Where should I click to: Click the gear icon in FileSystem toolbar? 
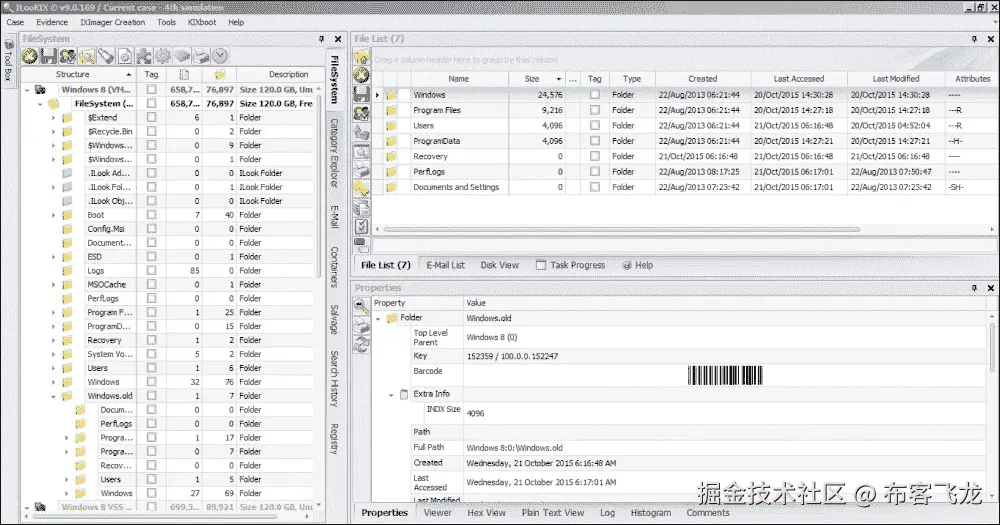click(163, 56)
